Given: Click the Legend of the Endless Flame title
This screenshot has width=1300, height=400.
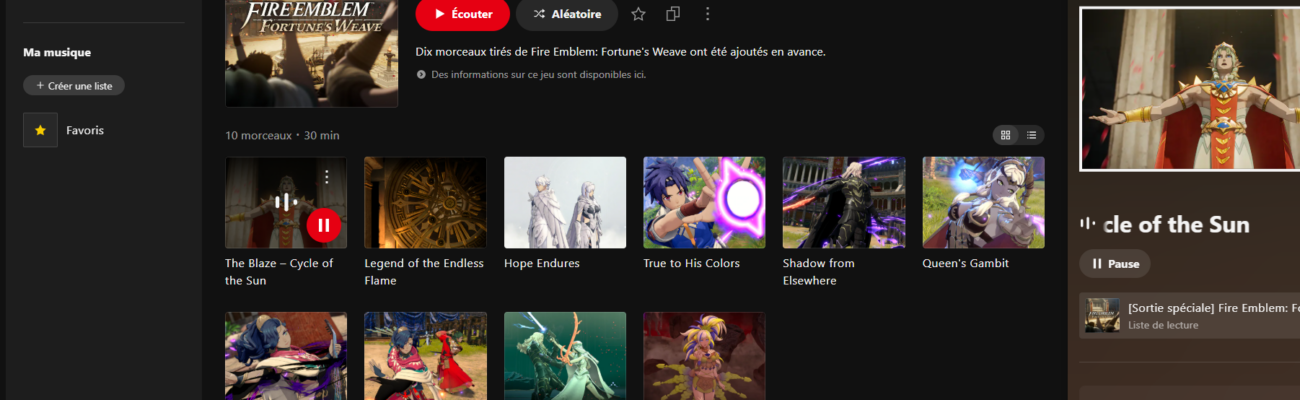Looking at the screenshot, I should (x=424, y=272).
